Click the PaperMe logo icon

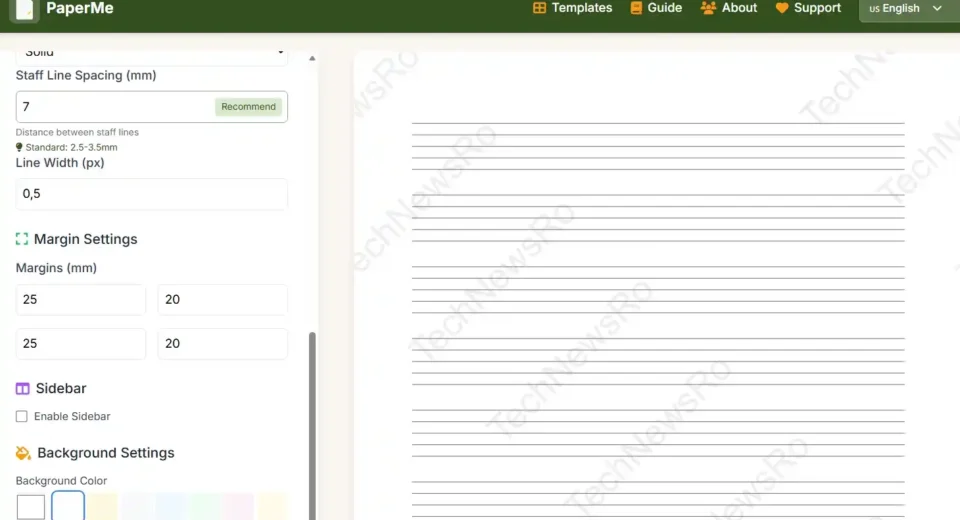[x=25, y=9]
